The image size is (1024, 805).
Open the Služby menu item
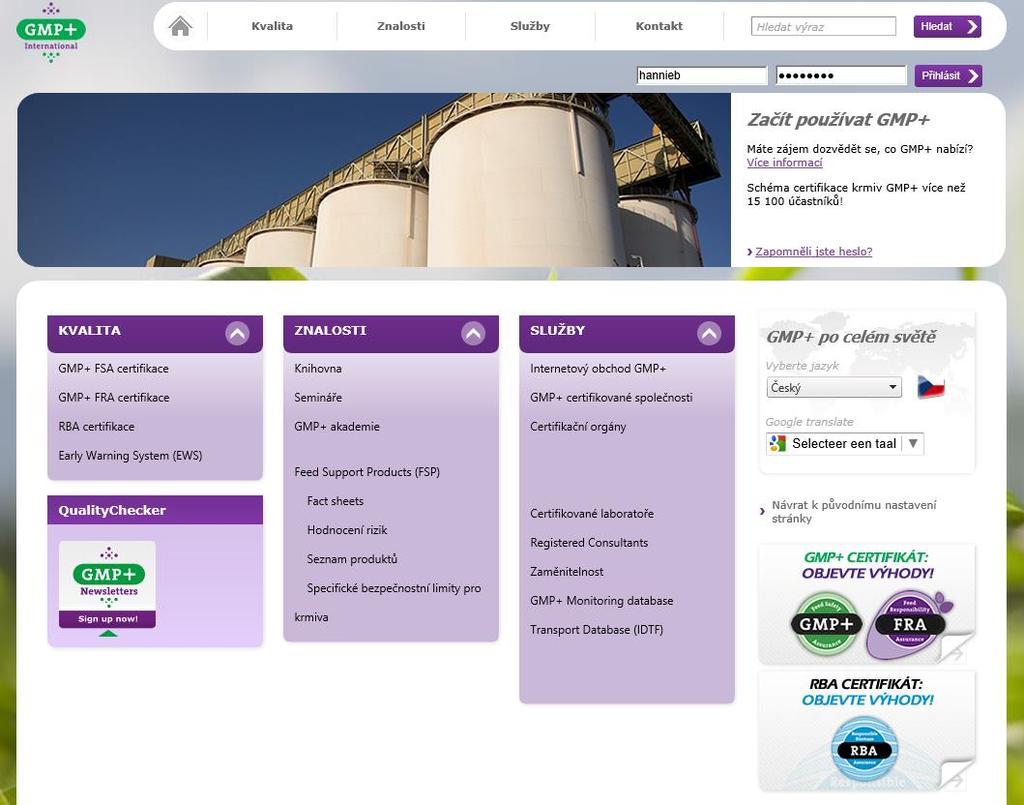pos(530,26)
